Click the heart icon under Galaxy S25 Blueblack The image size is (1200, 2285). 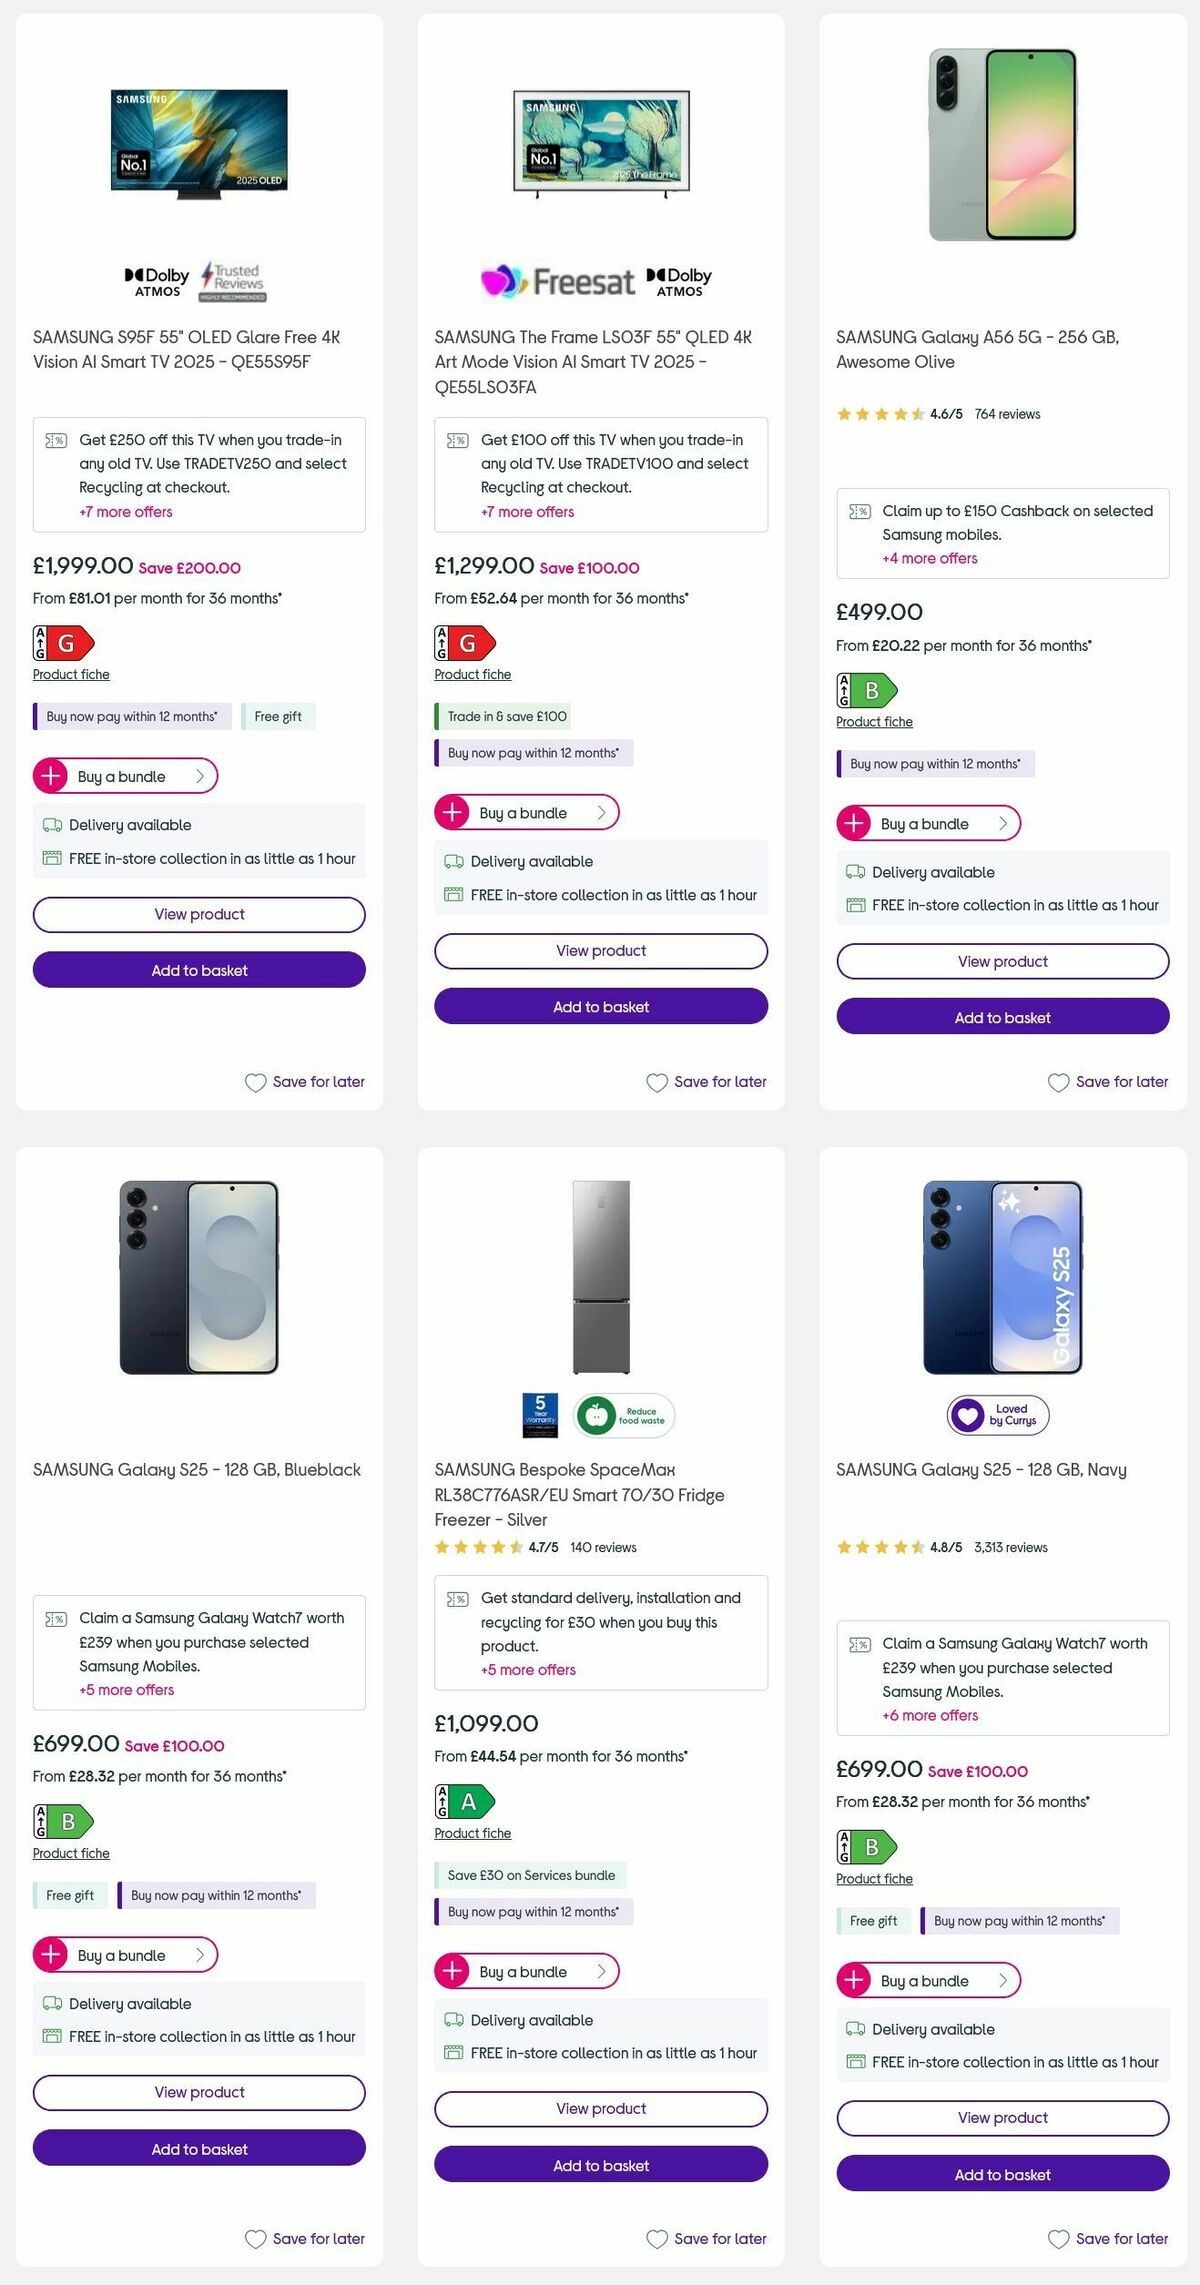coord(257,2240)
